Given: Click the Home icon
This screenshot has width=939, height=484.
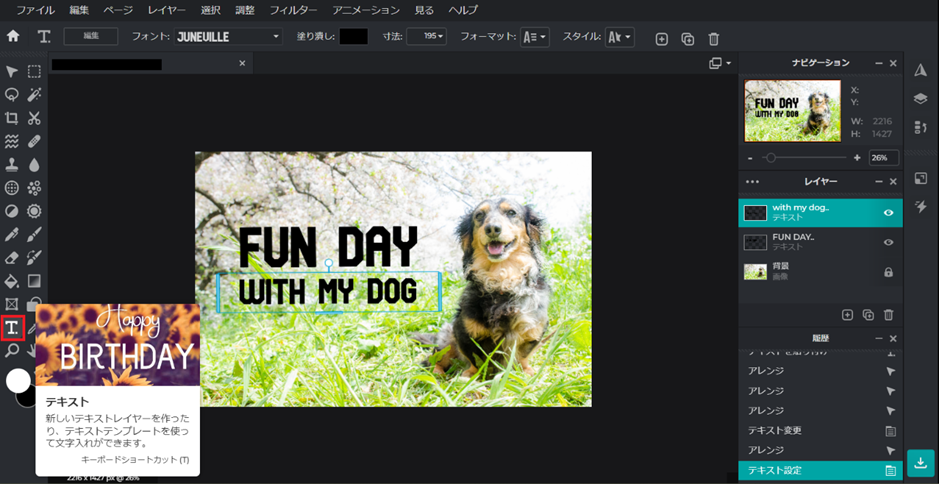Looking at the screenshot, I should pos(13,37).
